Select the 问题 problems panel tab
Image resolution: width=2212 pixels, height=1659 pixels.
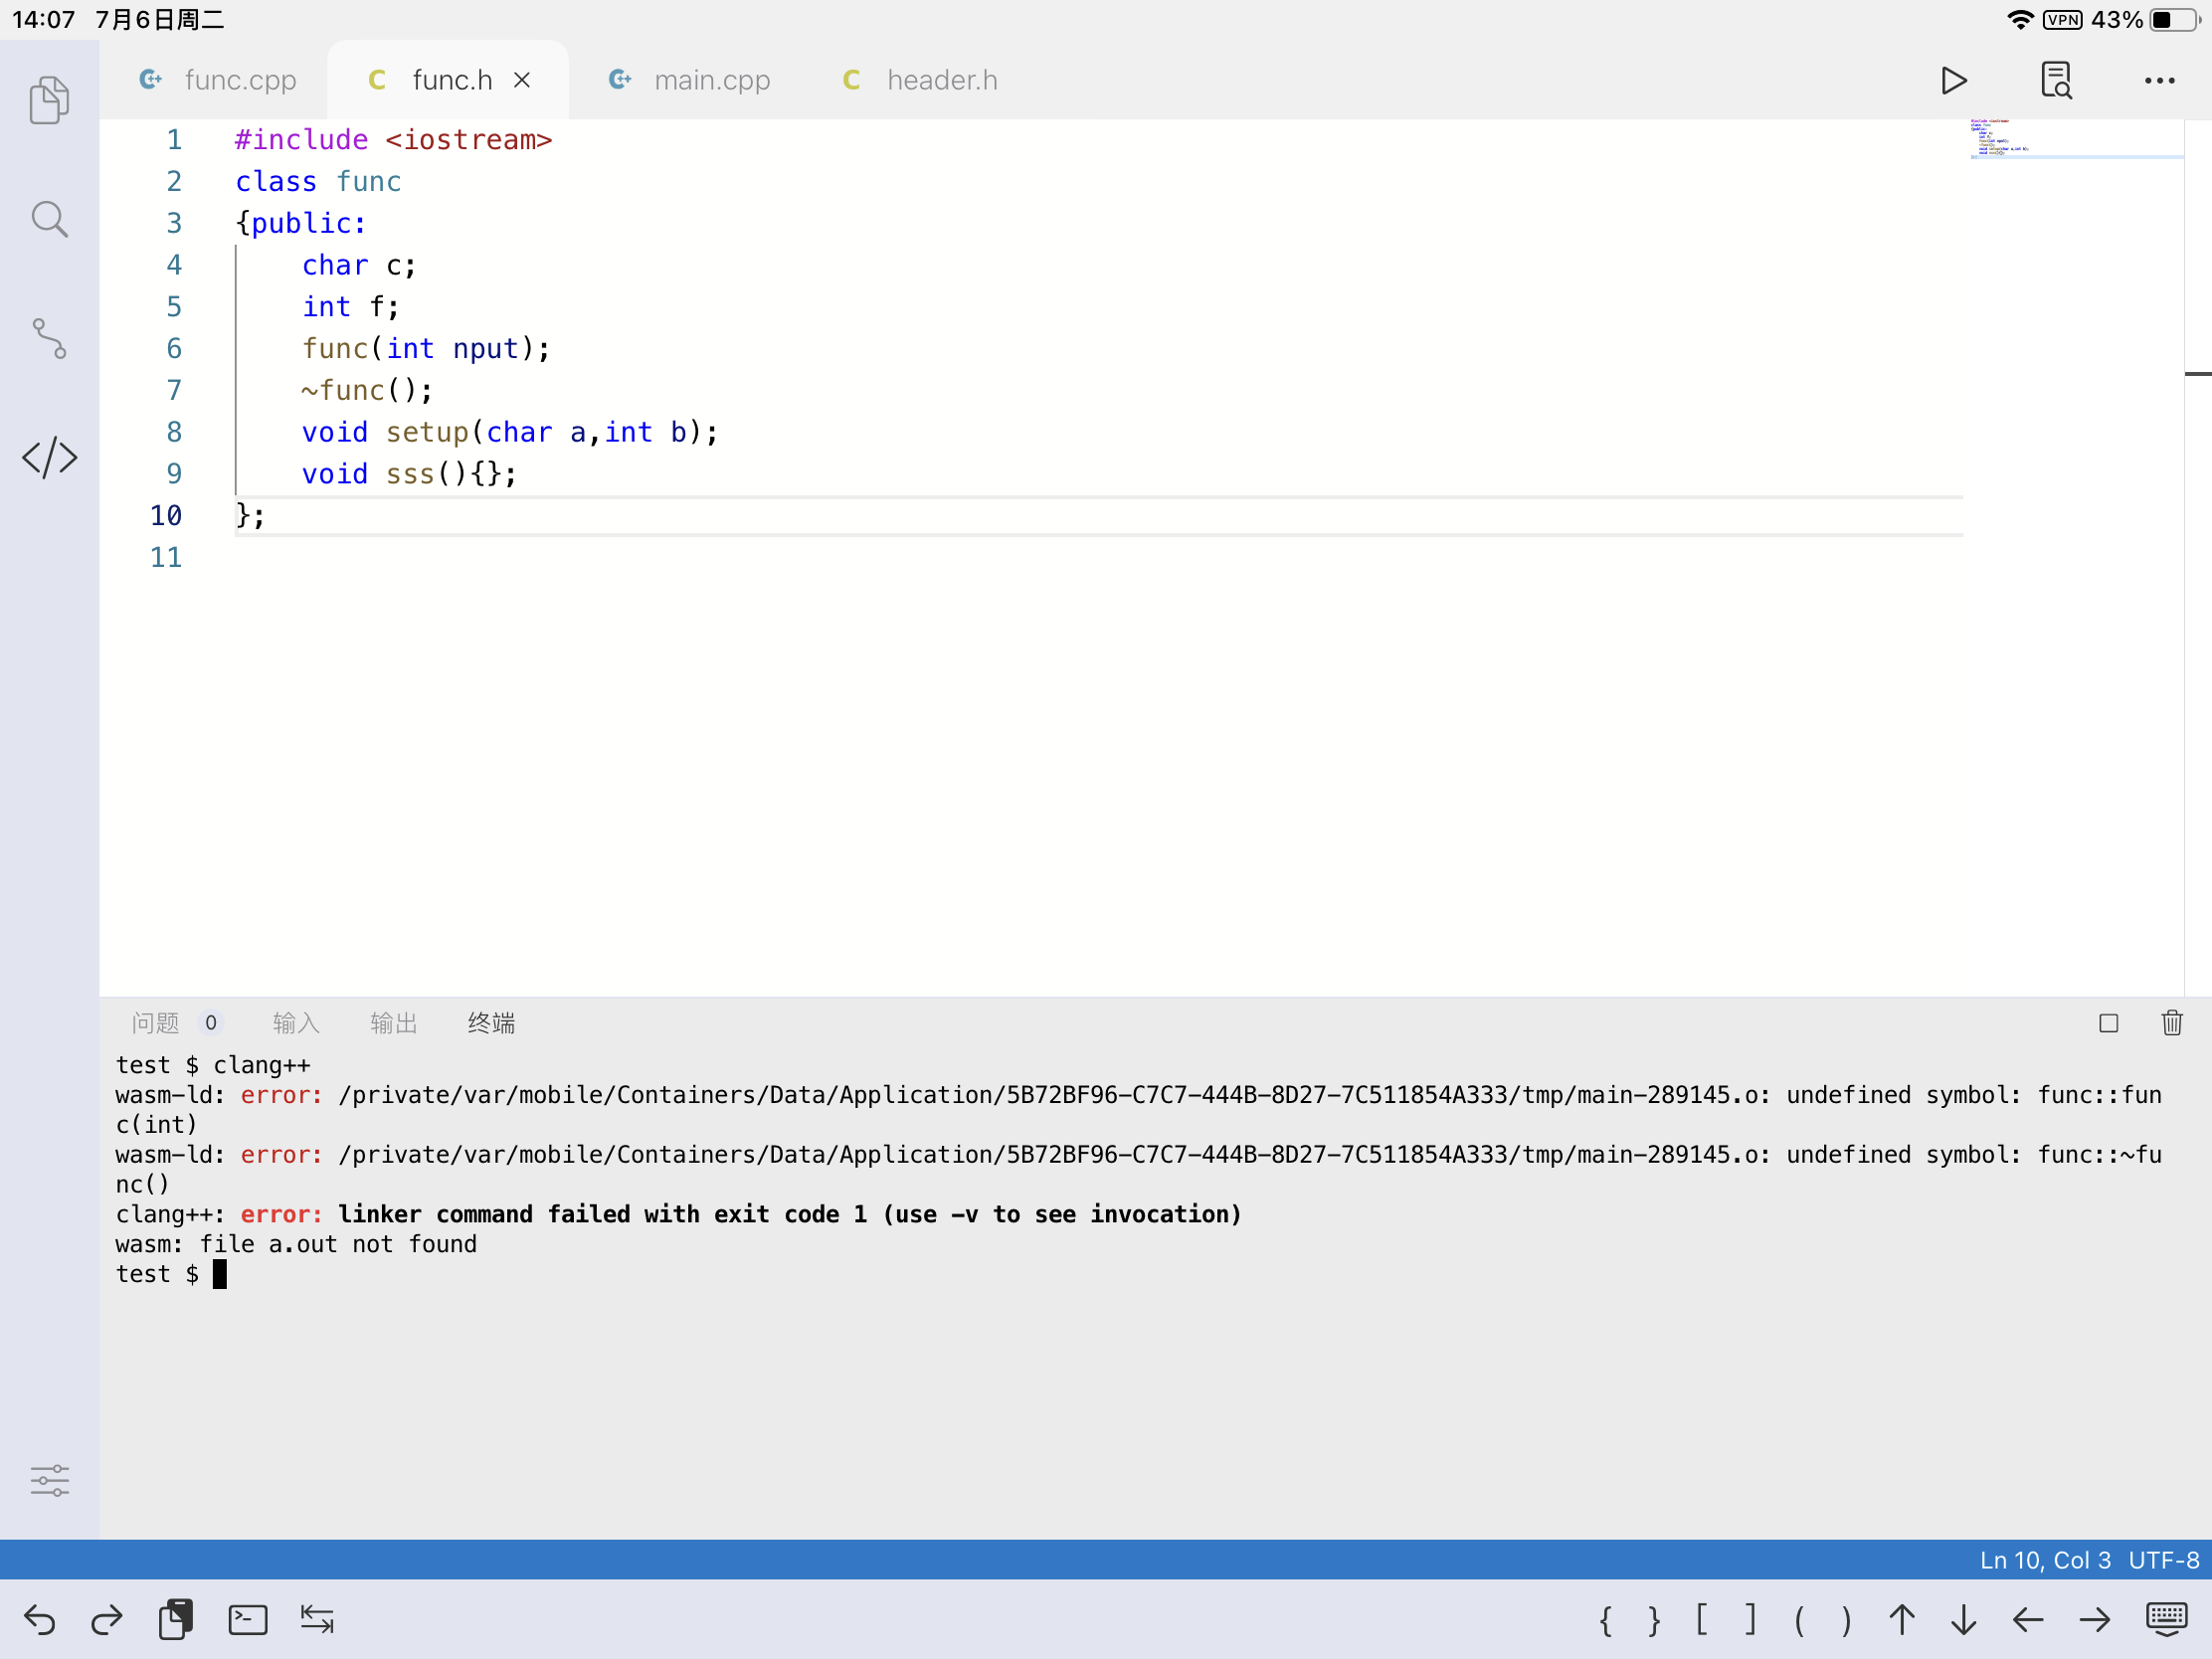[156, 1023]
